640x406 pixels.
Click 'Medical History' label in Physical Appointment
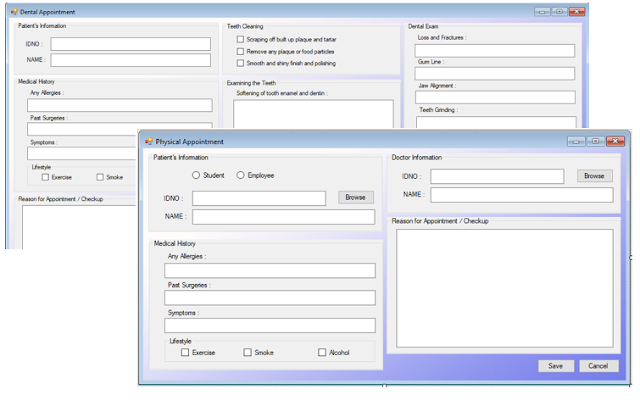[175, 243]
